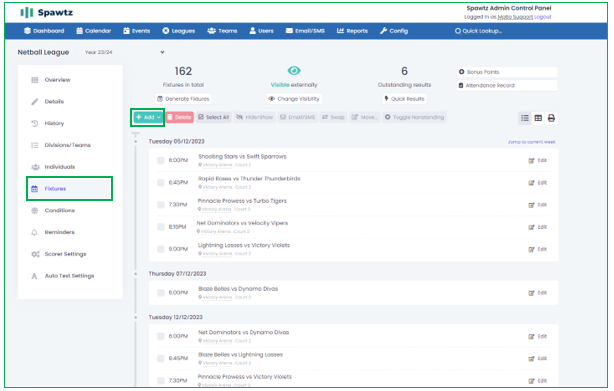Tick checkbox for Pinnacle Prowess vs Turbo Tigers
The height and width of the screenshot is (391, 614).
tap(161, 205)
